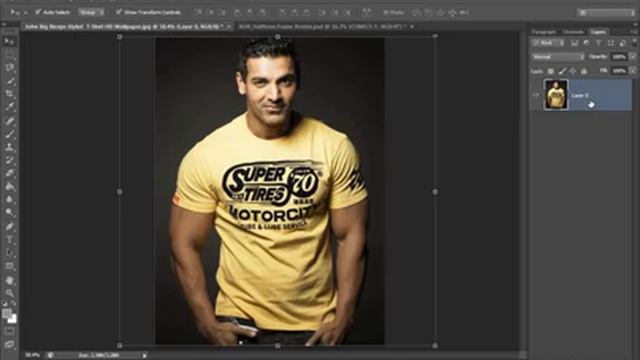Select the Brush tool
The height and width of the screenshot is (360, 640).
[x=9, y=133]
